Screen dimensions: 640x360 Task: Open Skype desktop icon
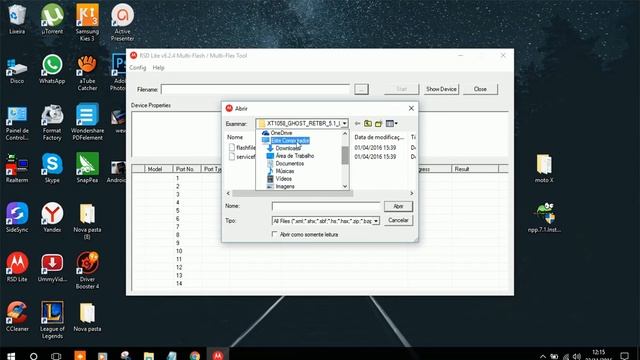(52, 168)
